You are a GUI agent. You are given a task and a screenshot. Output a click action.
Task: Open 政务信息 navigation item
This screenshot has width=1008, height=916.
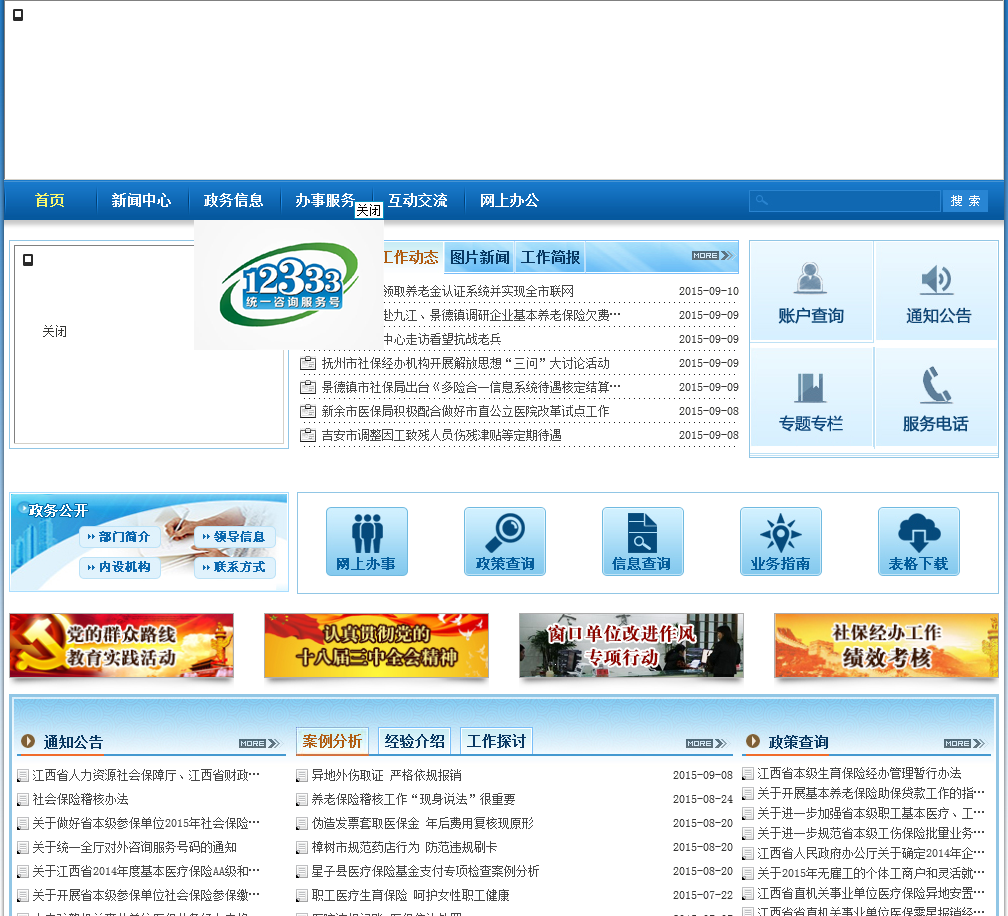(x=233, y=201)
